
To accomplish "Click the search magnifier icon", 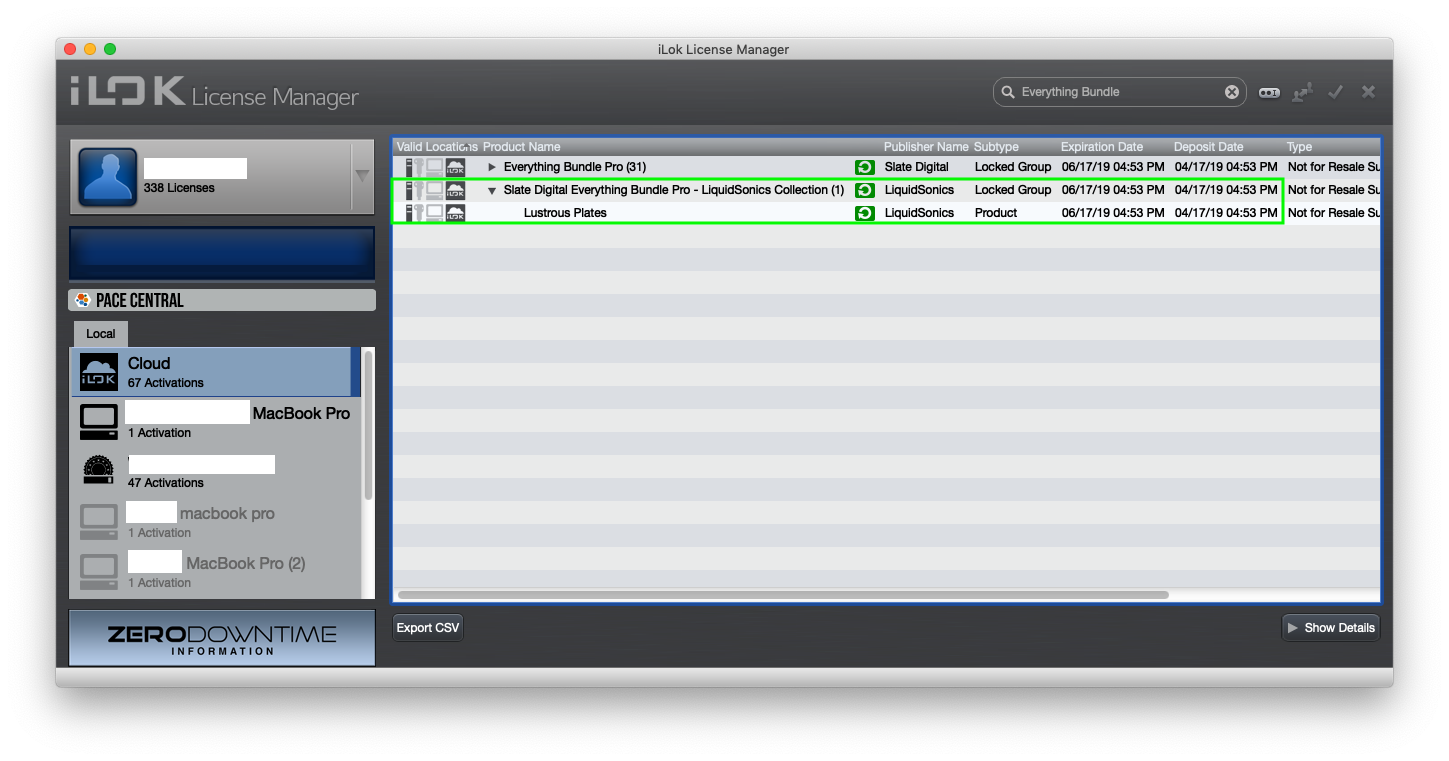I will click(1008, 92).
